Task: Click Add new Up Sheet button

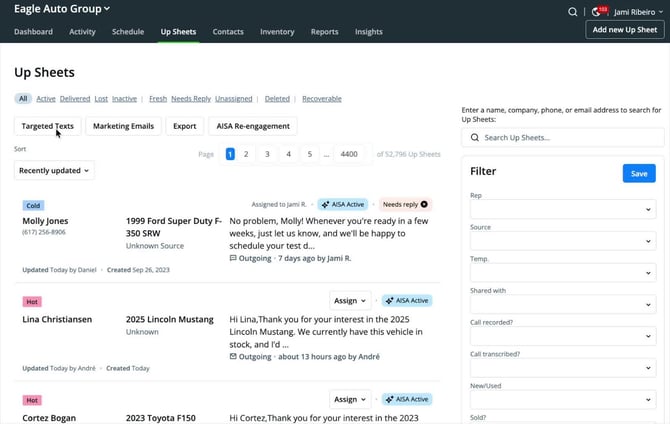Action: pyautogui.click(x=625, y=29)
